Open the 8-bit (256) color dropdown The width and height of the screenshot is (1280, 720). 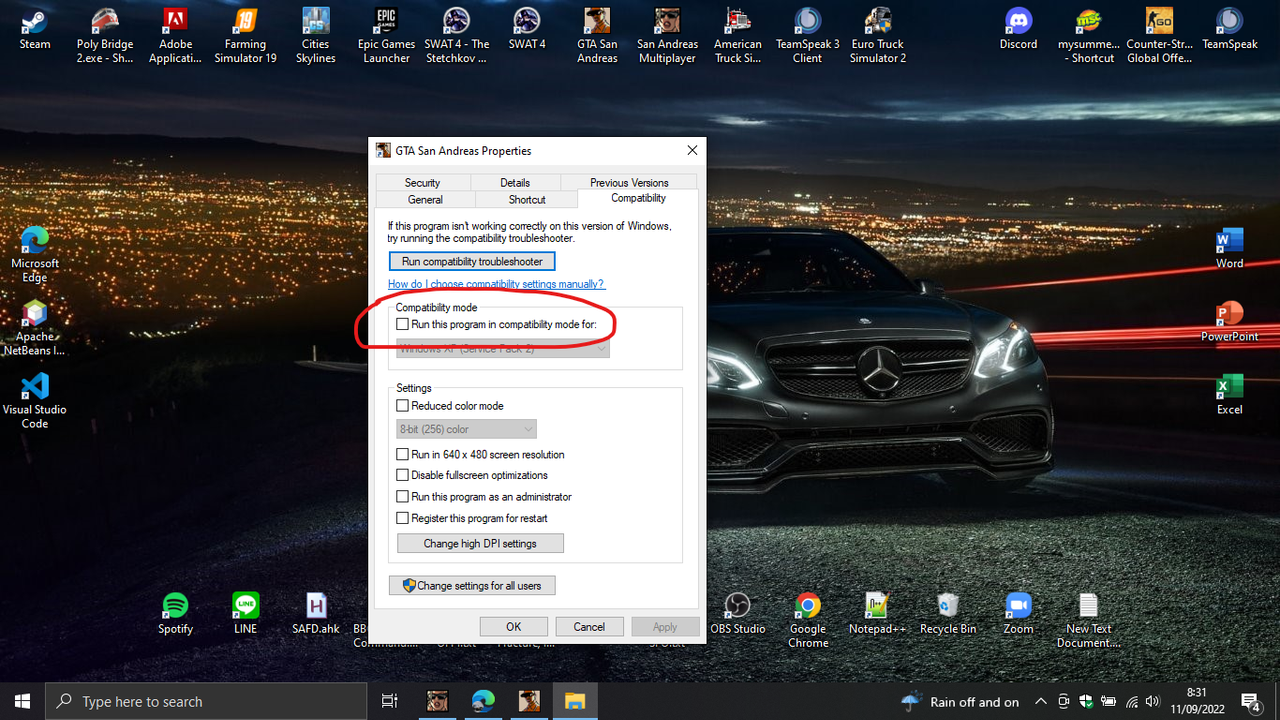(467, 429)
